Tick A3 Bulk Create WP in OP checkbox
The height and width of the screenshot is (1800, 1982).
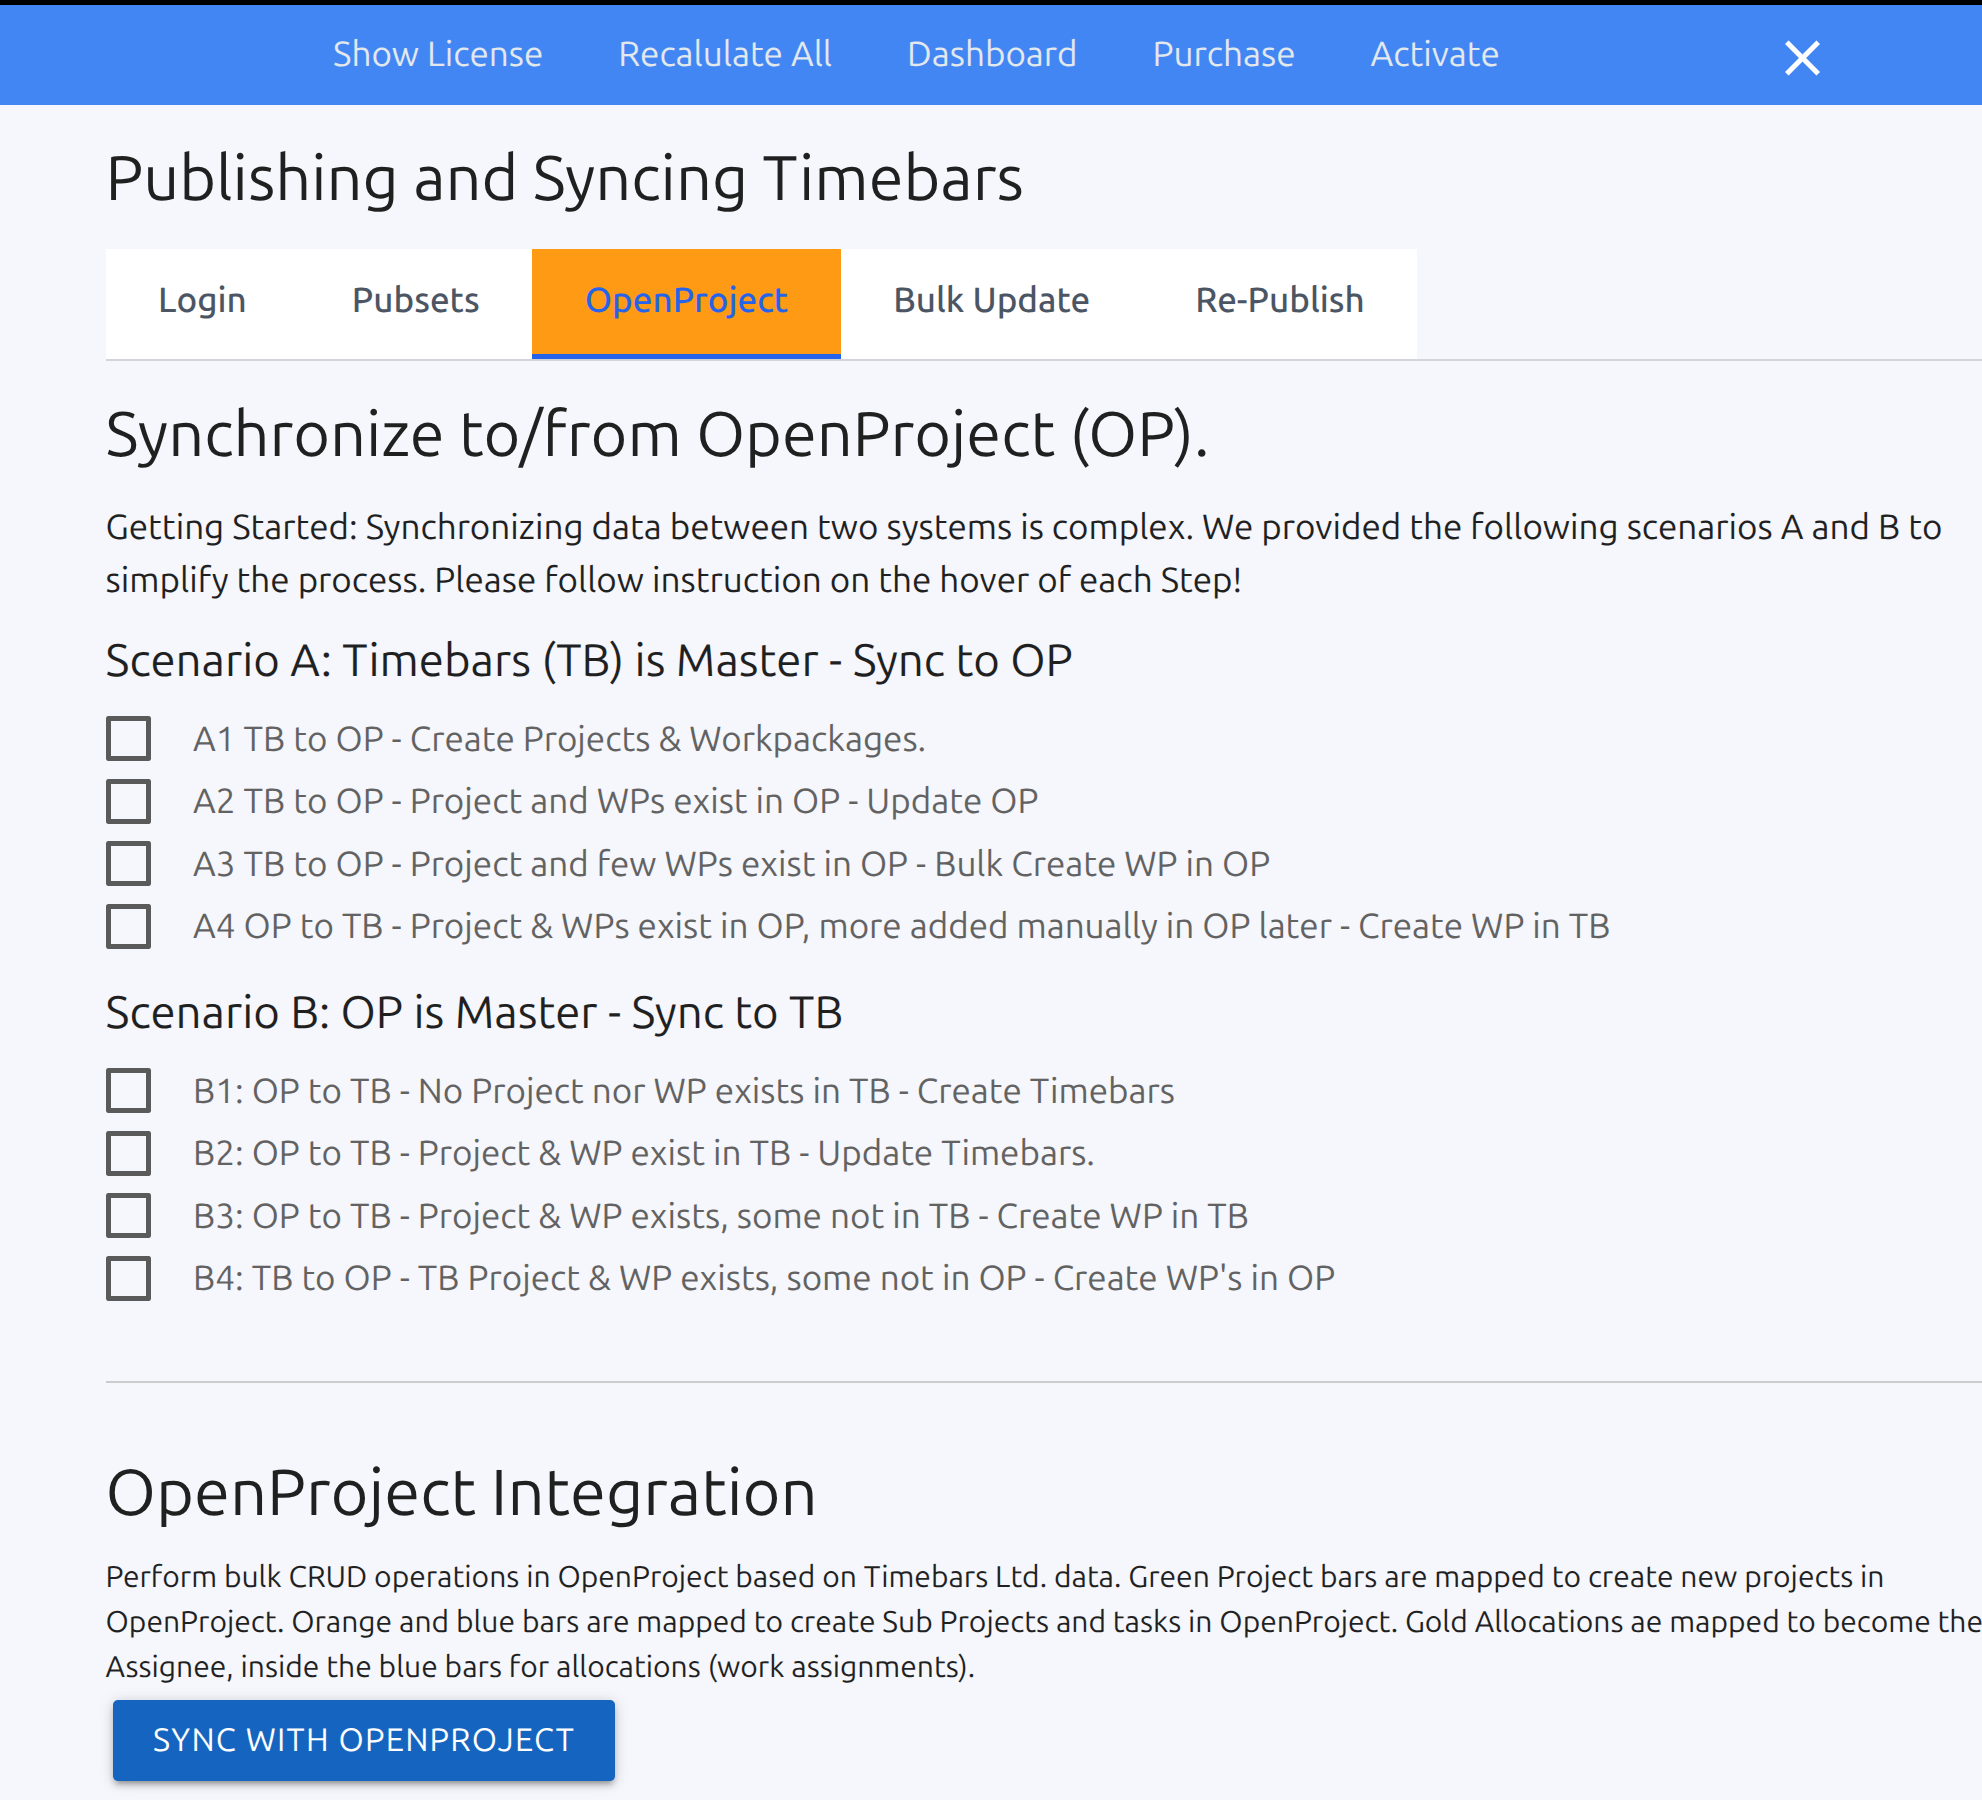pos(129,864)
